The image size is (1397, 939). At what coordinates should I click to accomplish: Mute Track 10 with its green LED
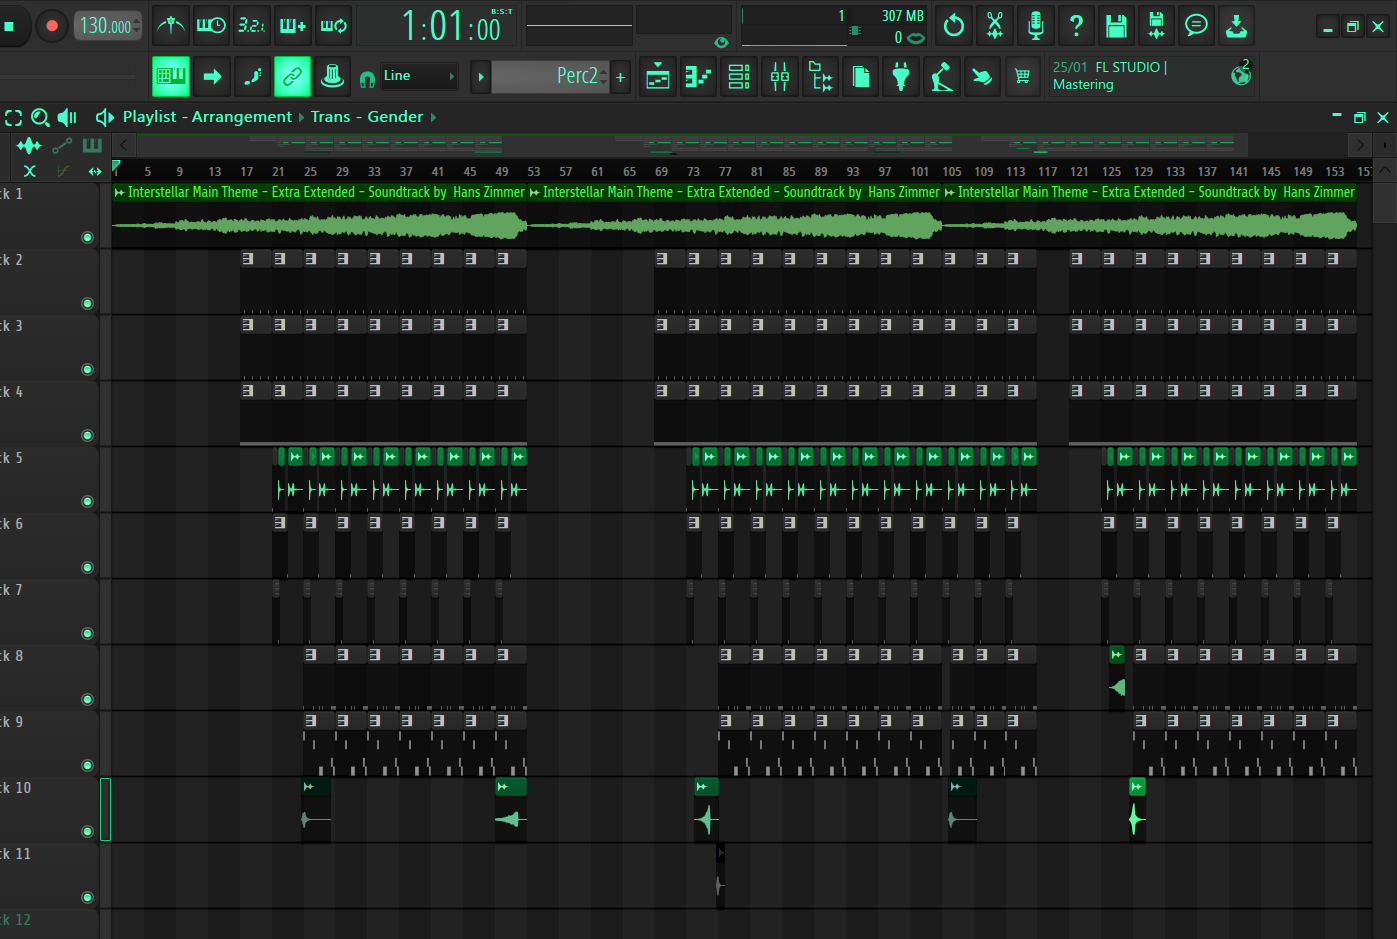coord(87,831)
